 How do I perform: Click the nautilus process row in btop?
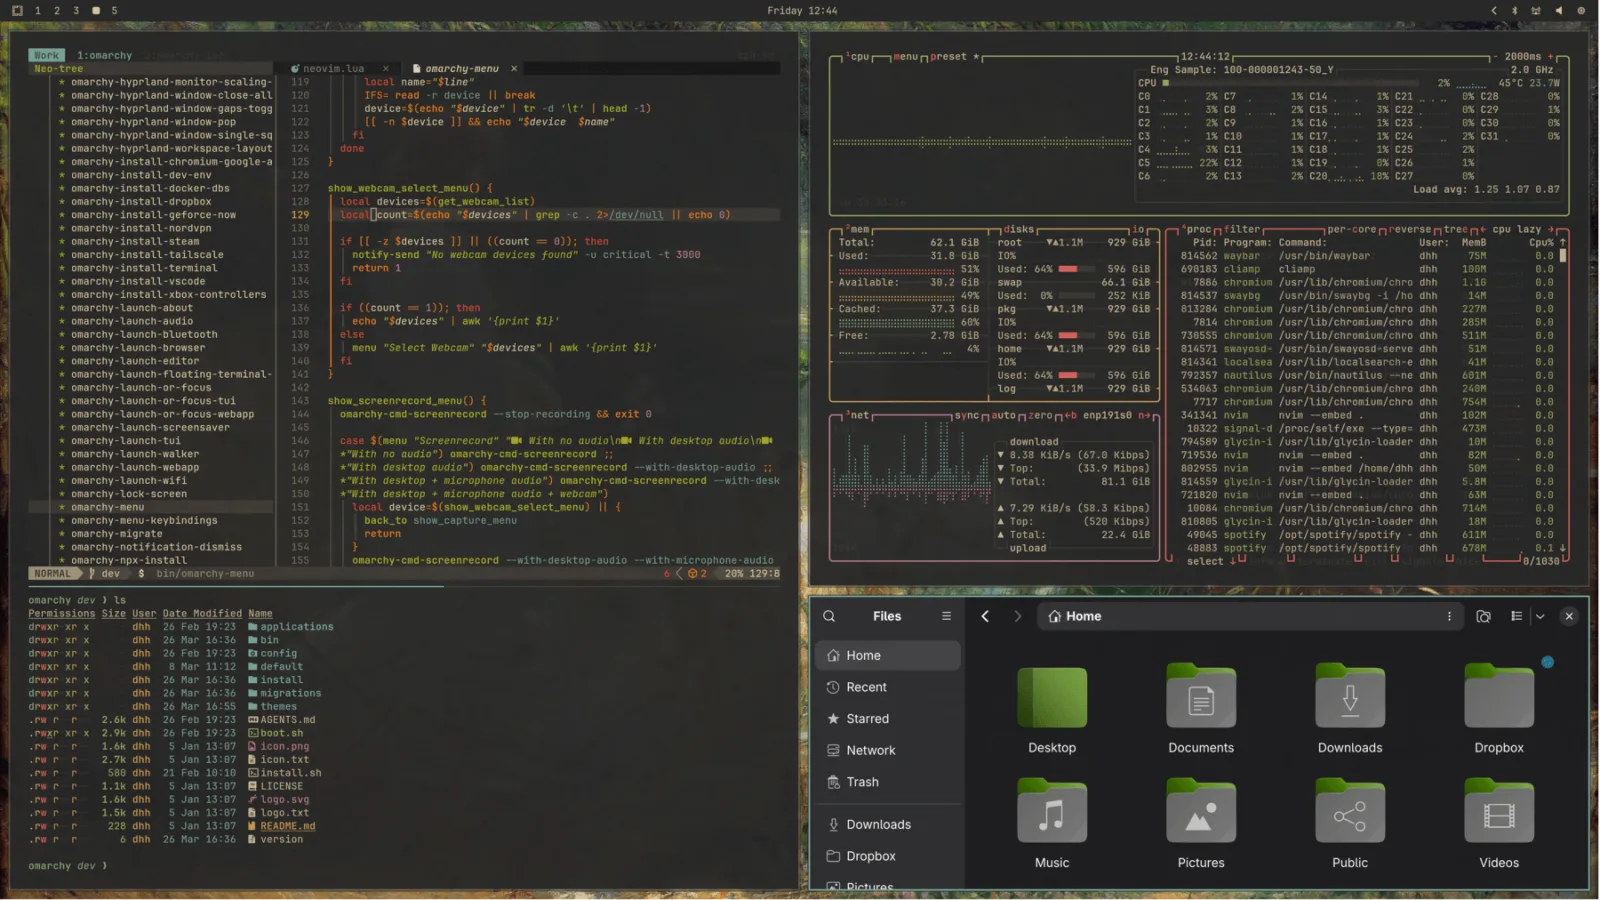(1366, 375)
